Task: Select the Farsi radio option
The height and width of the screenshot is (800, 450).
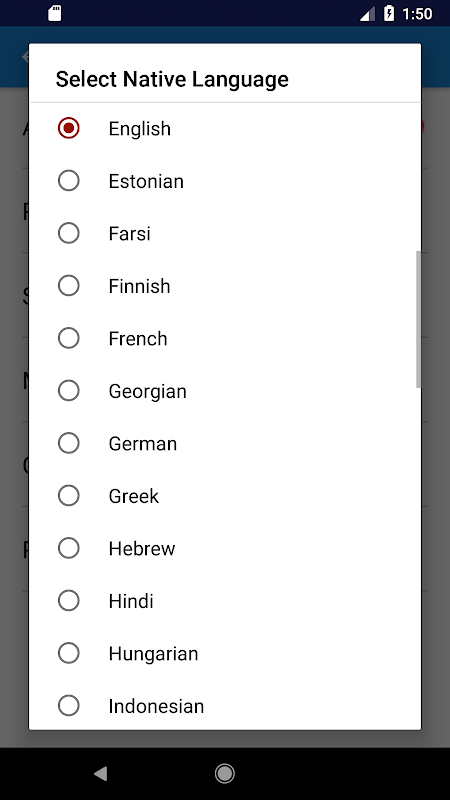Action: (224, 233)
